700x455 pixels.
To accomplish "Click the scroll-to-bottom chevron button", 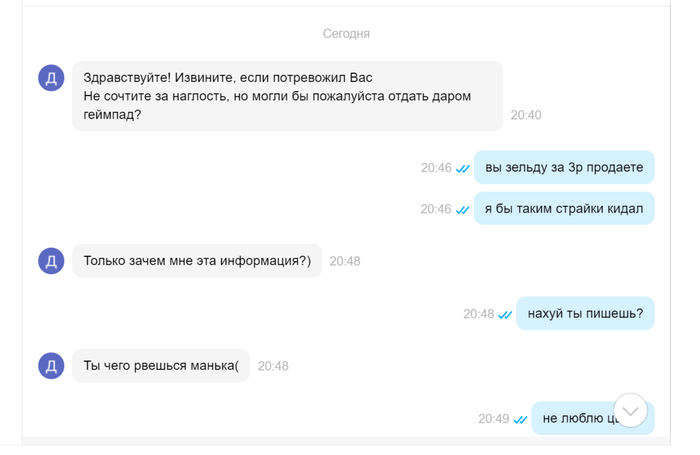I will click(x=631, y=410).
